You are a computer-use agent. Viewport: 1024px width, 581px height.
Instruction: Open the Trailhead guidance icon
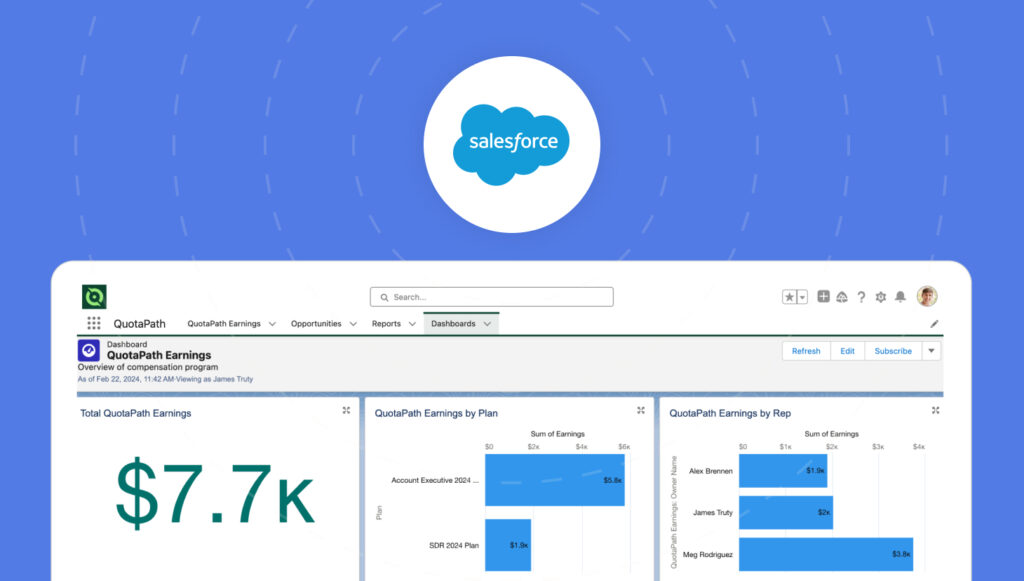pos(843,296)
